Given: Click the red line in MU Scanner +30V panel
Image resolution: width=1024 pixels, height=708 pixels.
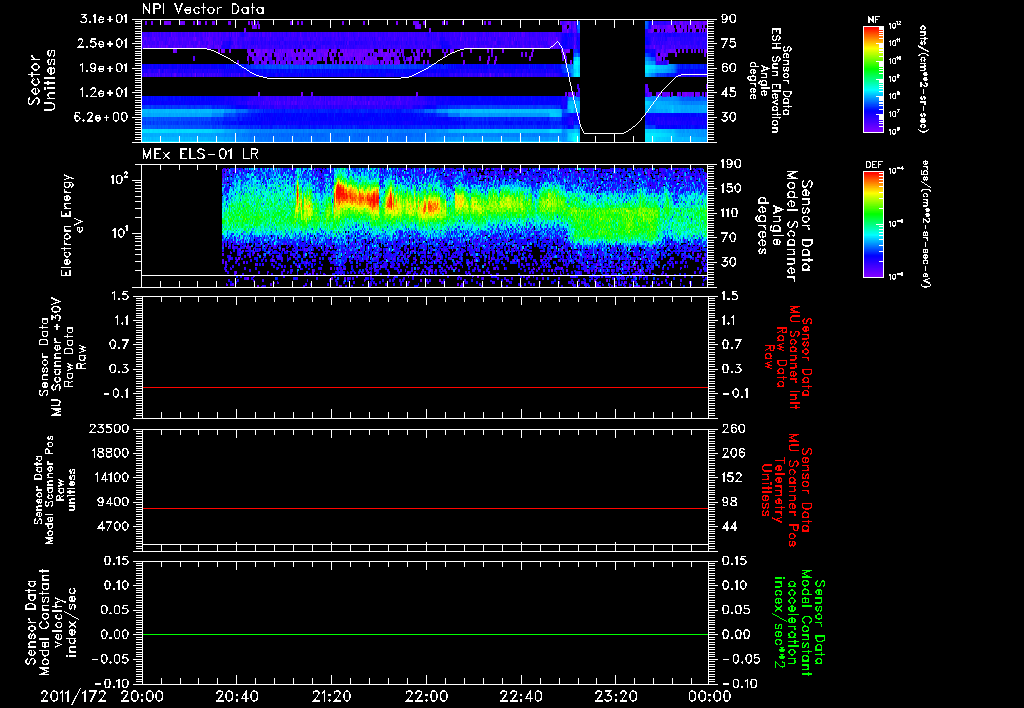Looking at the screenshot, I should tap(425, 387).
